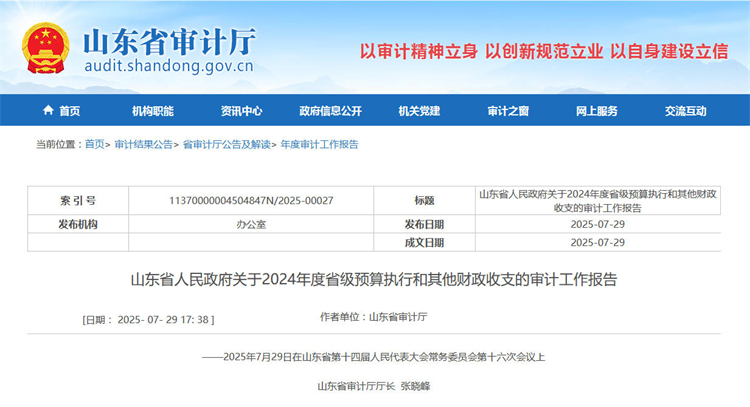Viewport: 750px width, 407px height.
Task: Open 政府信息公开 in the navigation bar
Action: 329,111
